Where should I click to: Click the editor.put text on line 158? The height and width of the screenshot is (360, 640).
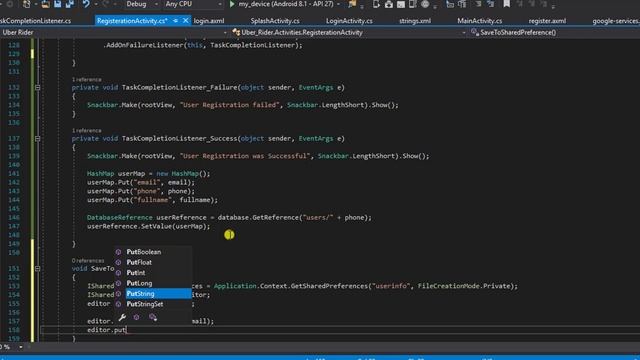[x=107, y=330]
